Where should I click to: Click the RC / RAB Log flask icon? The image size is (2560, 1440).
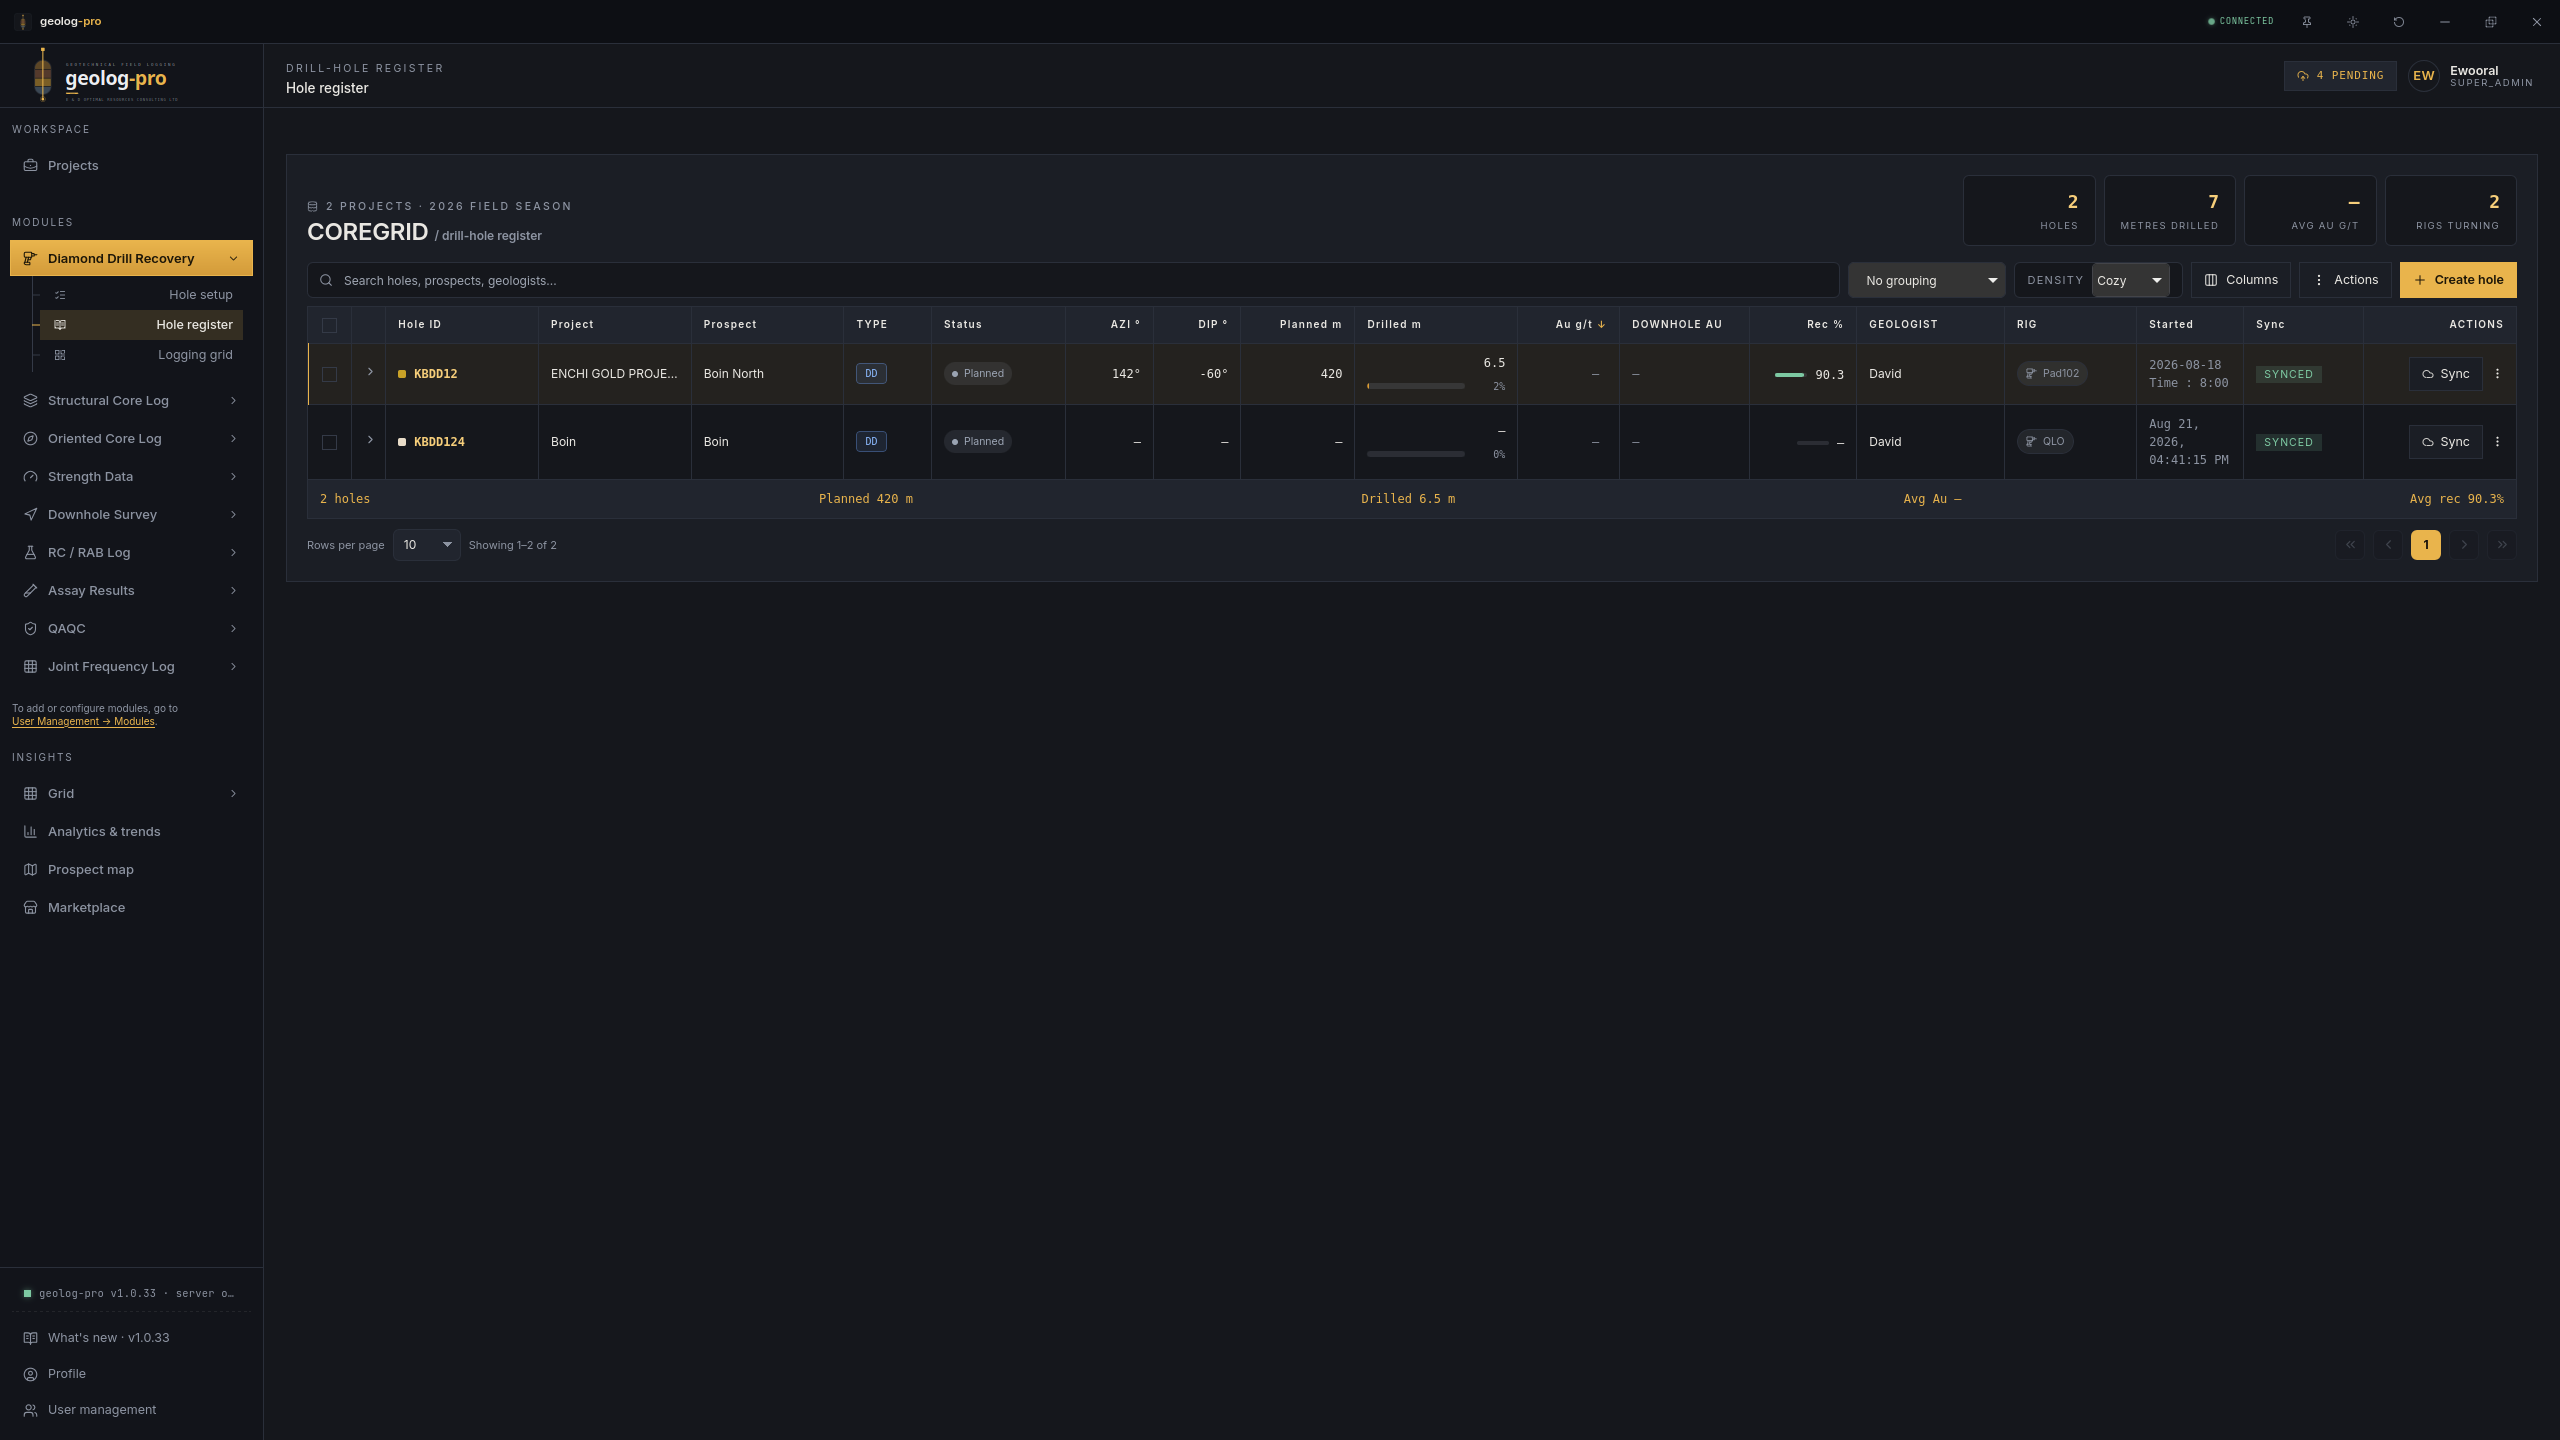tap(30, 553)
